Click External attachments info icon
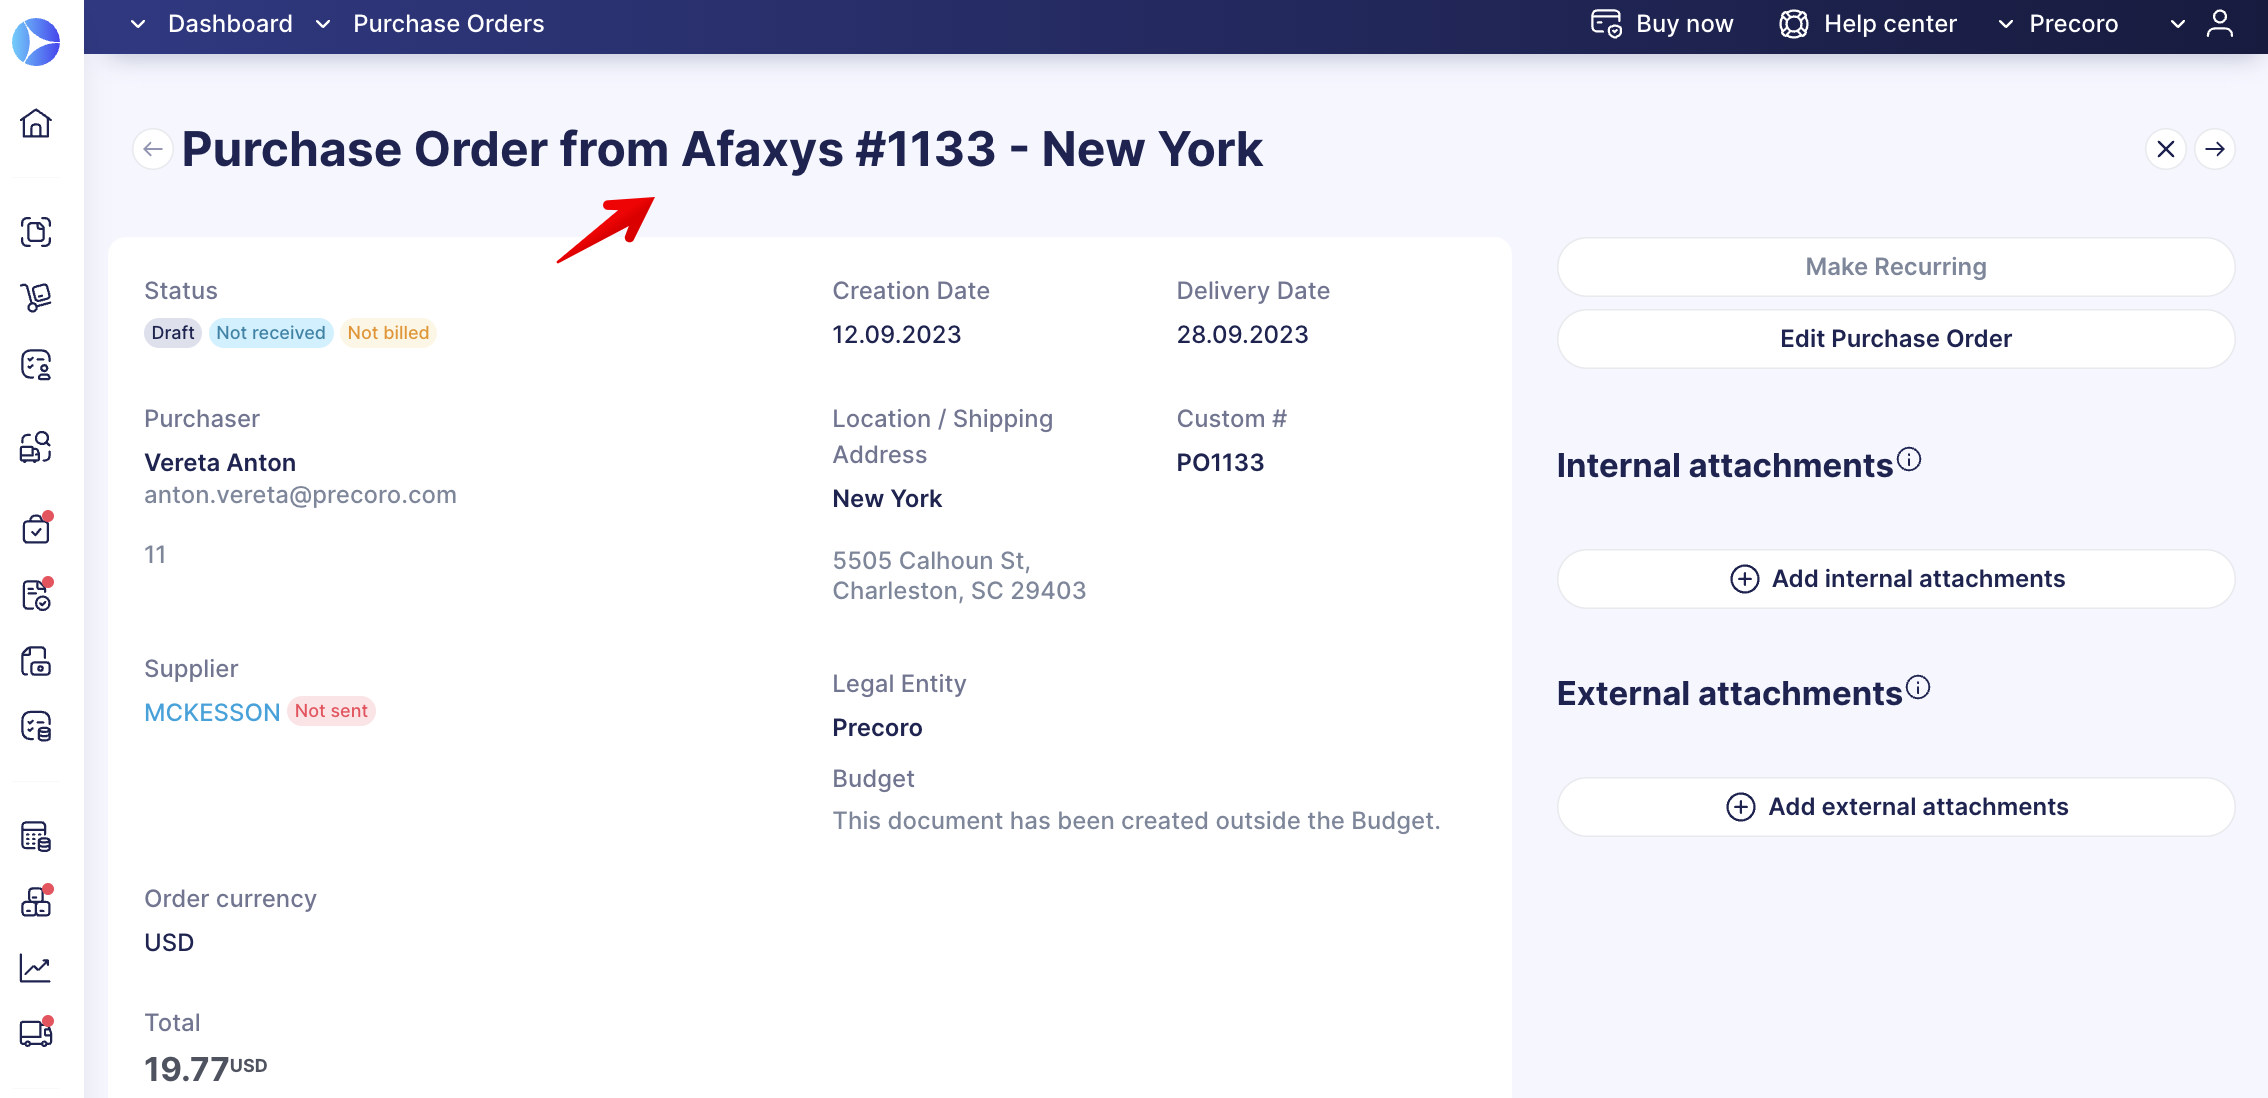 coord(1918,687)
